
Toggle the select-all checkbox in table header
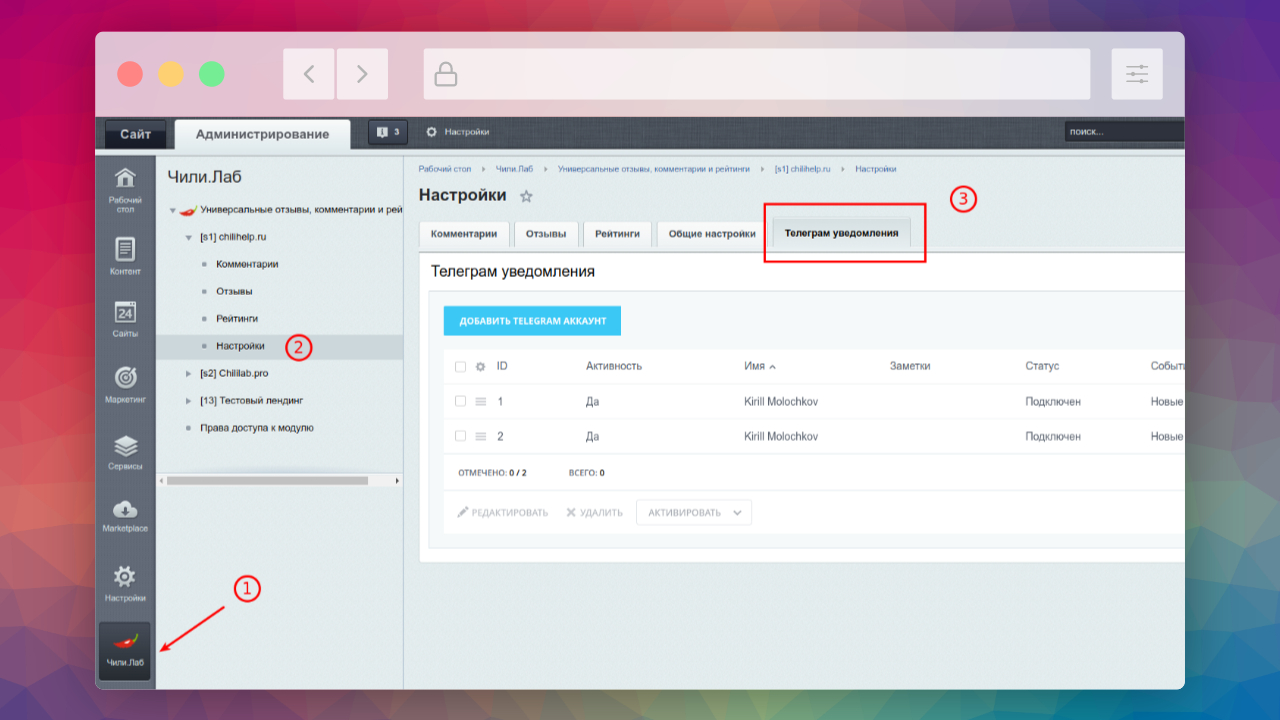[460, 367]
